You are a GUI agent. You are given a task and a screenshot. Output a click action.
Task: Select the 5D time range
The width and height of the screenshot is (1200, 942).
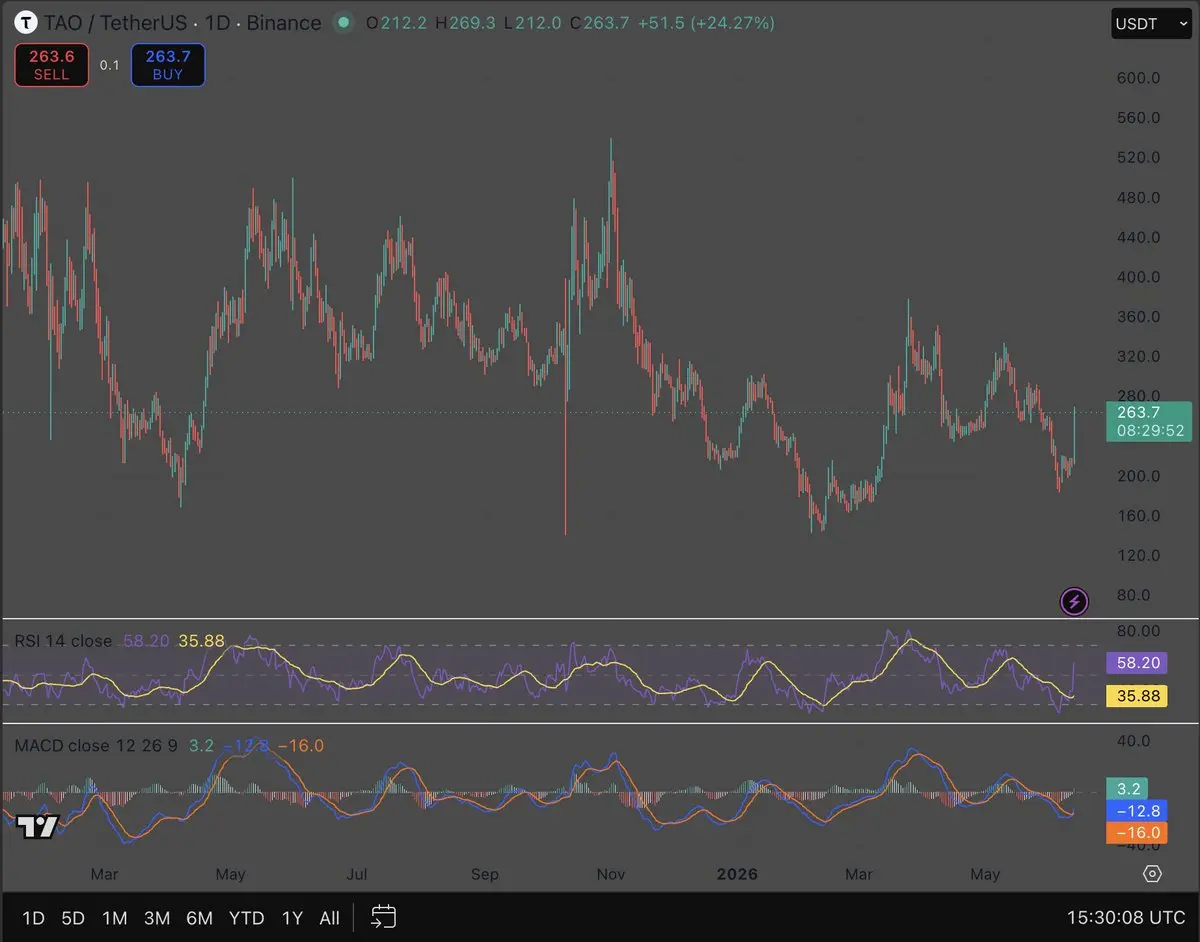tap(73, 917)
